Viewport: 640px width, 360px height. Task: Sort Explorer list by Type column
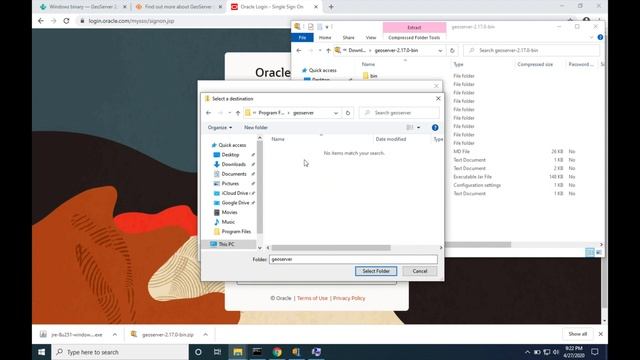tap(458, 64)
